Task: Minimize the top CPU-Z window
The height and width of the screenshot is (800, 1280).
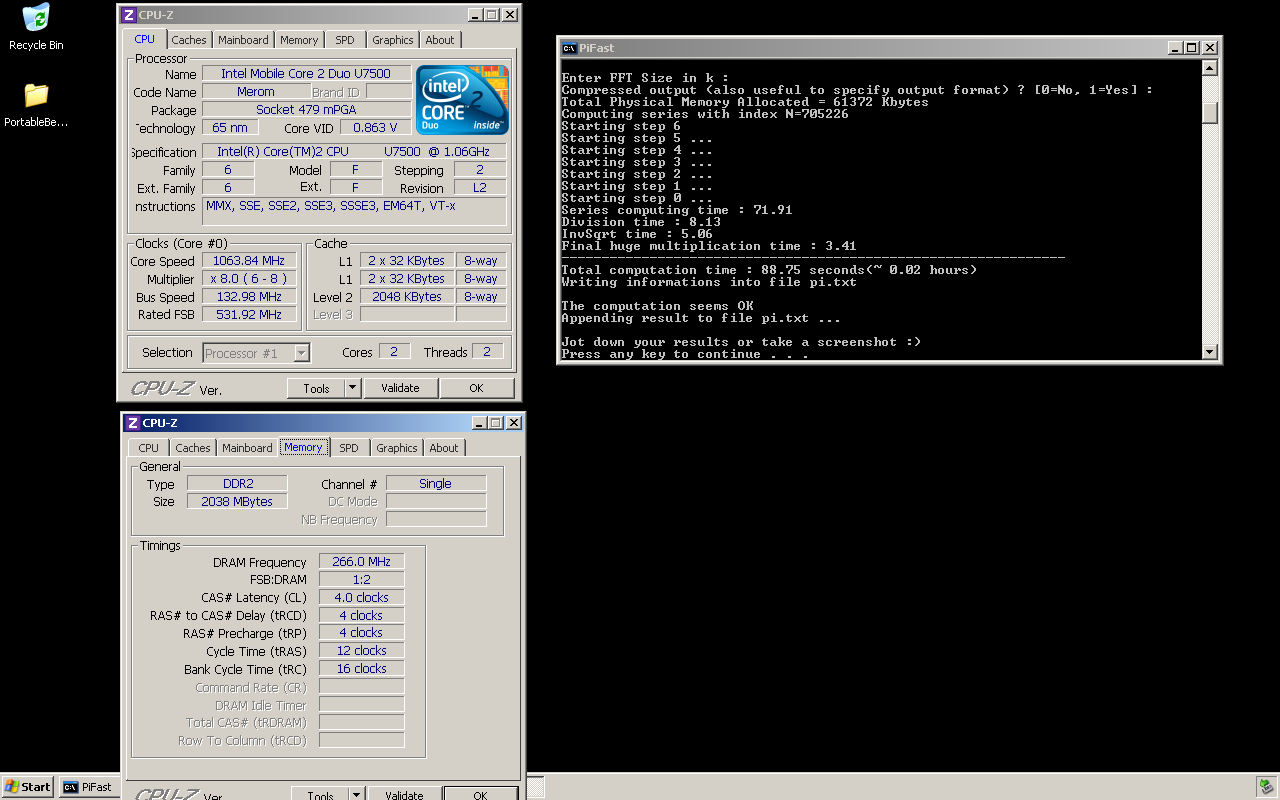Action: [476, 15]
